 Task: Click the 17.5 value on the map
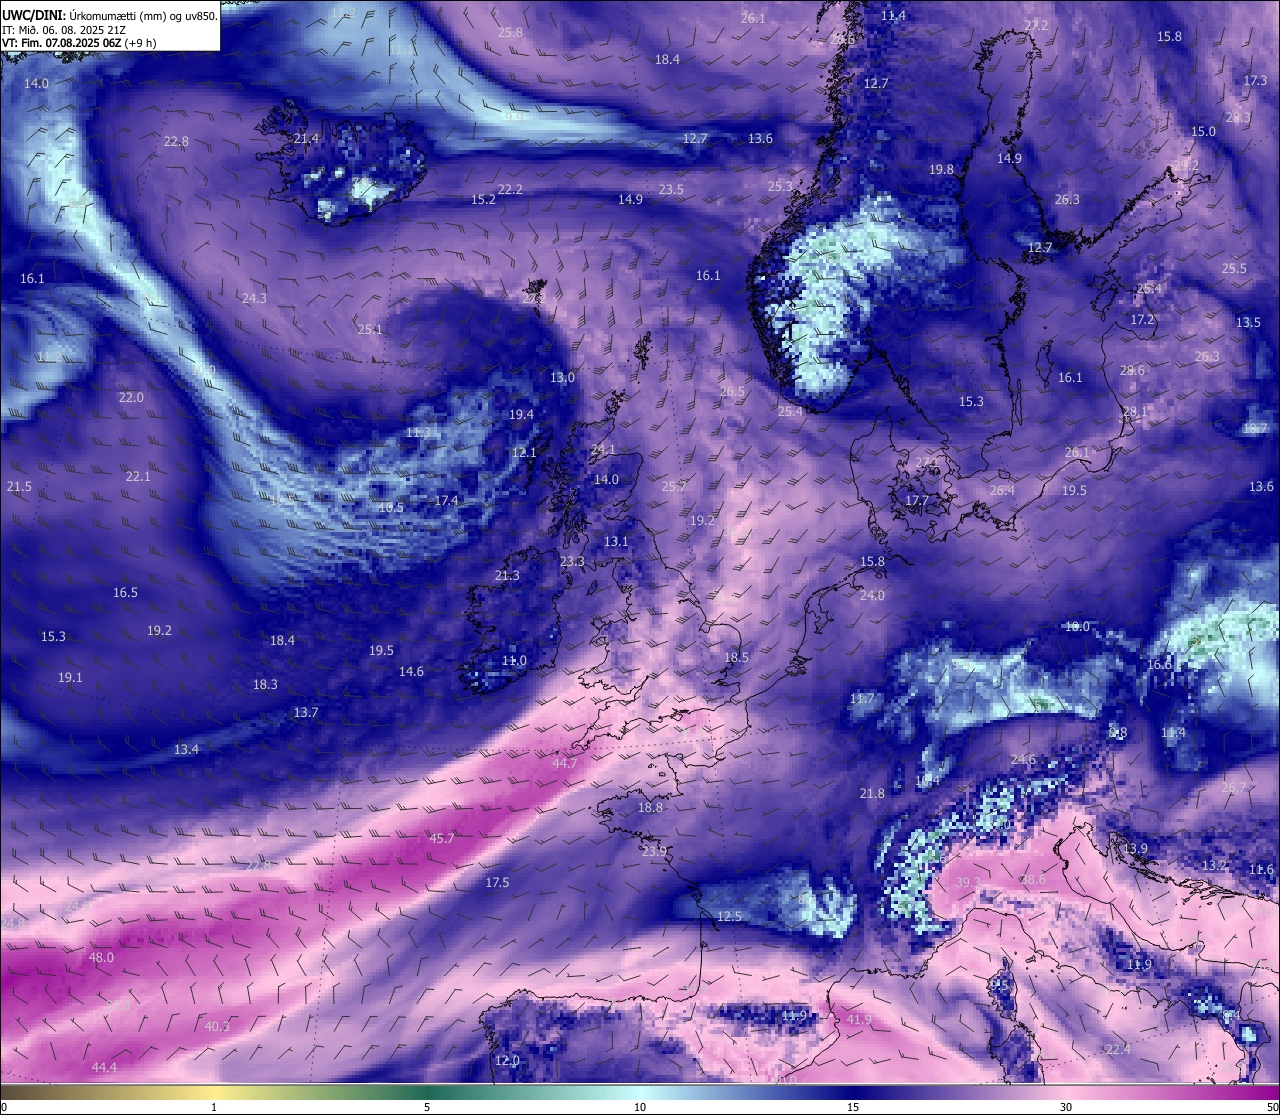coord(497,883)
